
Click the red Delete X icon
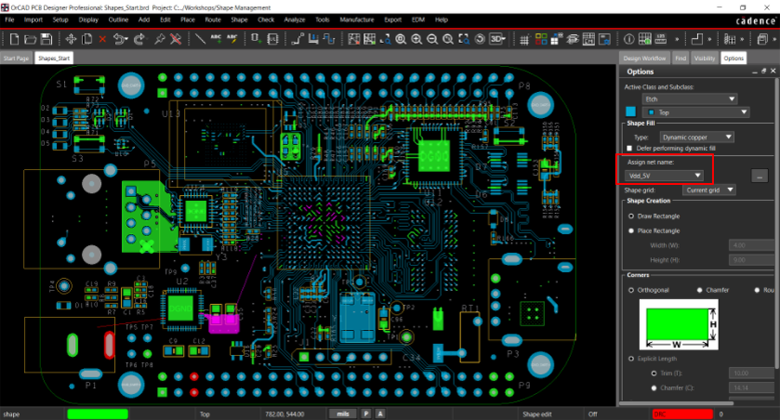(x=103, y=39)
